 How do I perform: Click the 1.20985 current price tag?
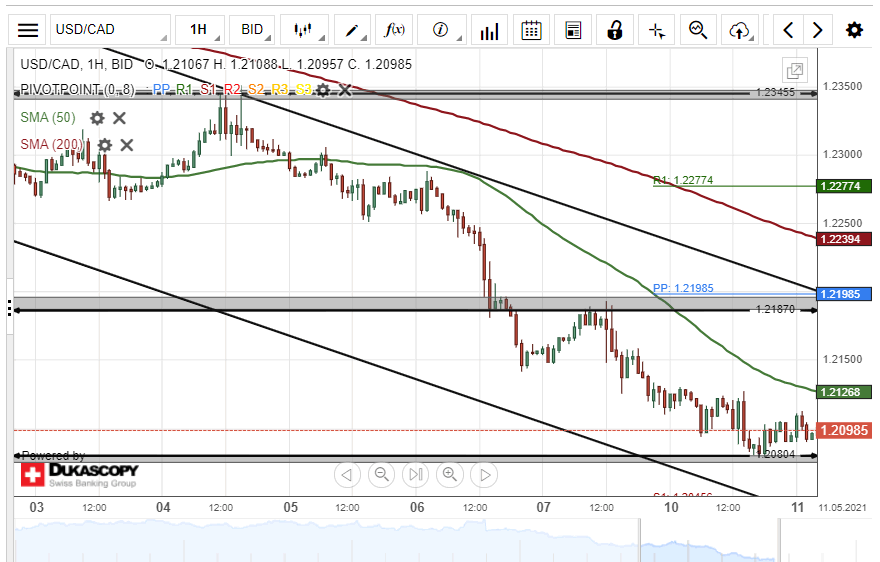[844, 430]
